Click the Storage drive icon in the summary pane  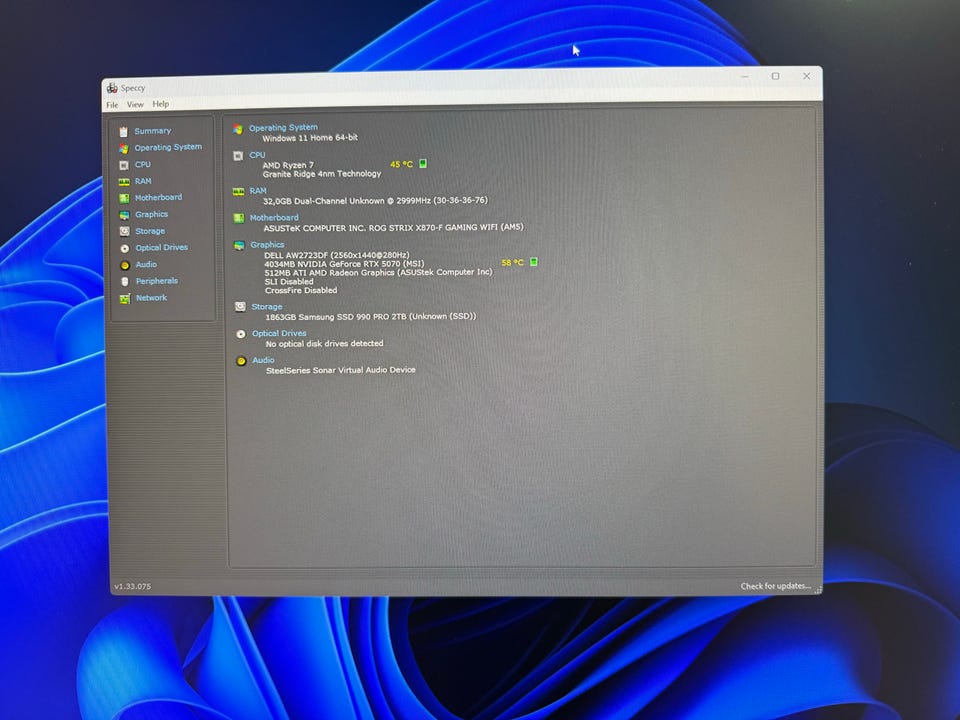240,307
